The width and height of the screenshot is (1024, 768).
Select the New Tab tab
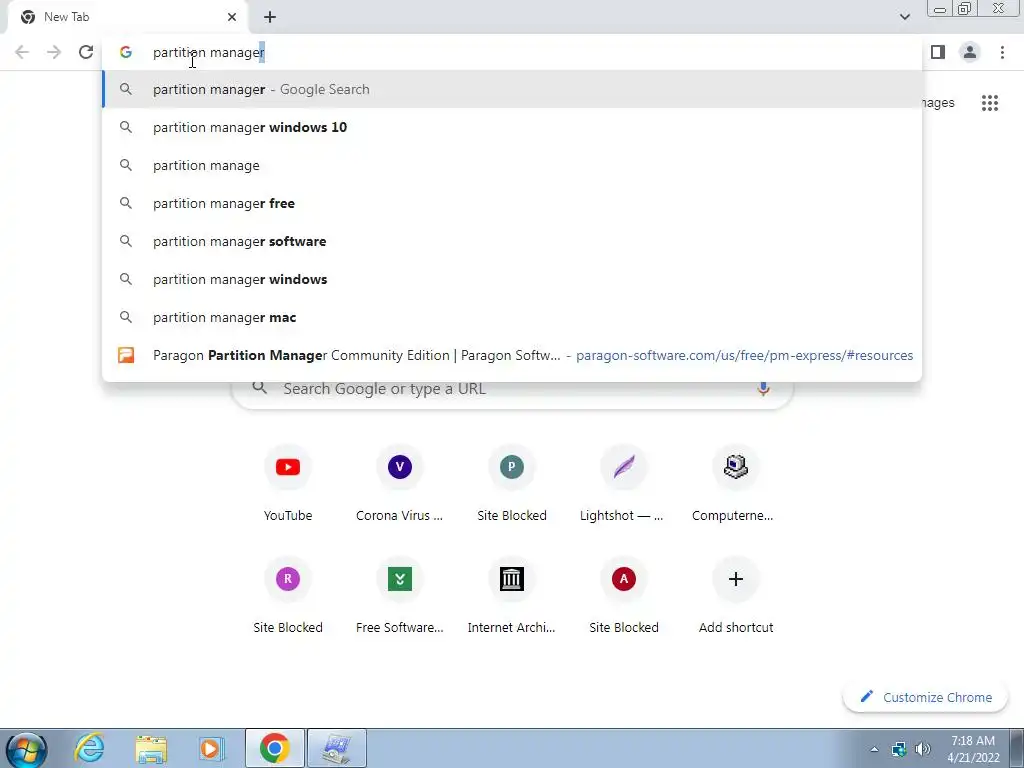[127, 17]
